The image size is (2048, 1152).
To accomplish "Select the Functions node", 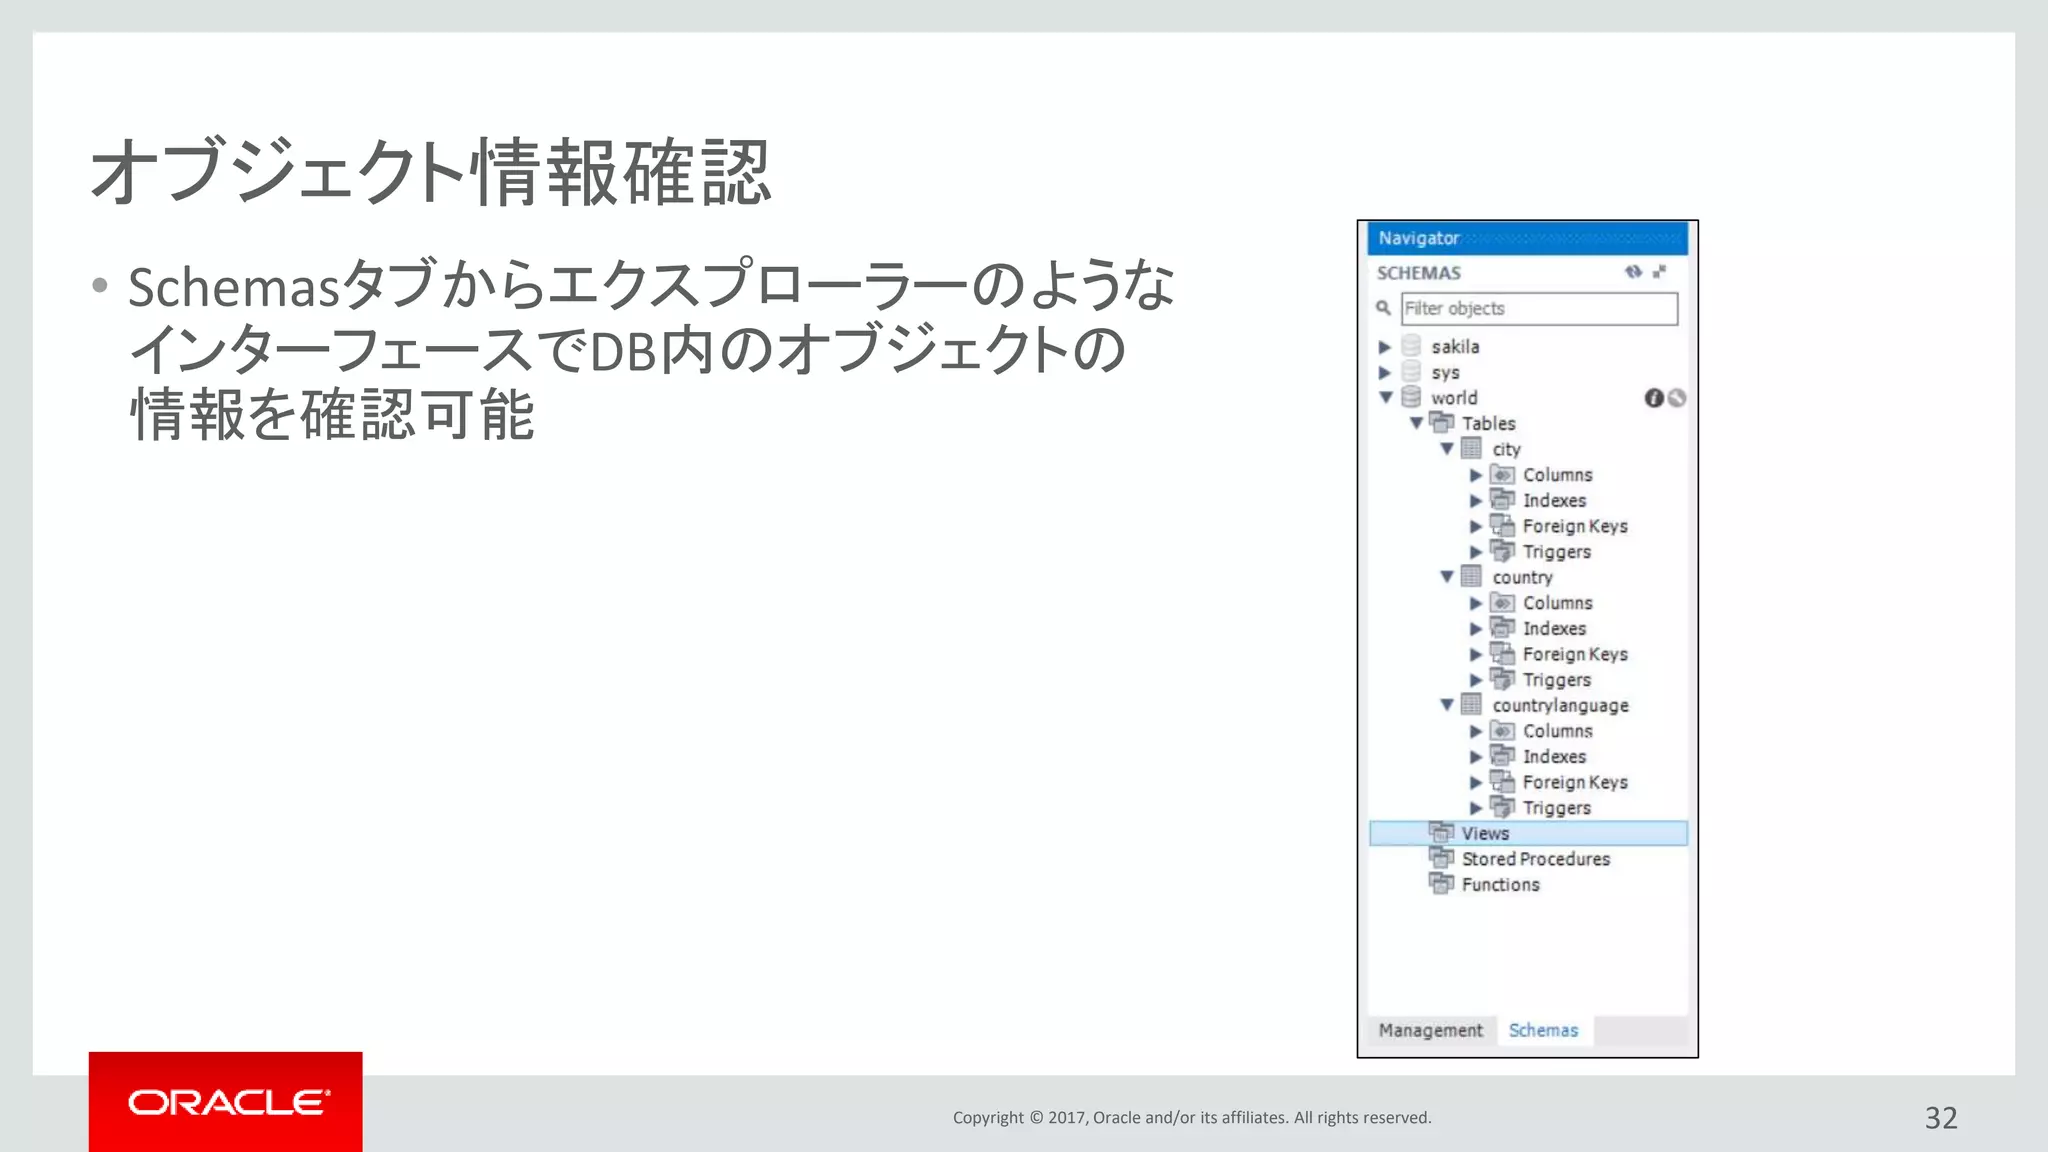I will coord(1500,885).
